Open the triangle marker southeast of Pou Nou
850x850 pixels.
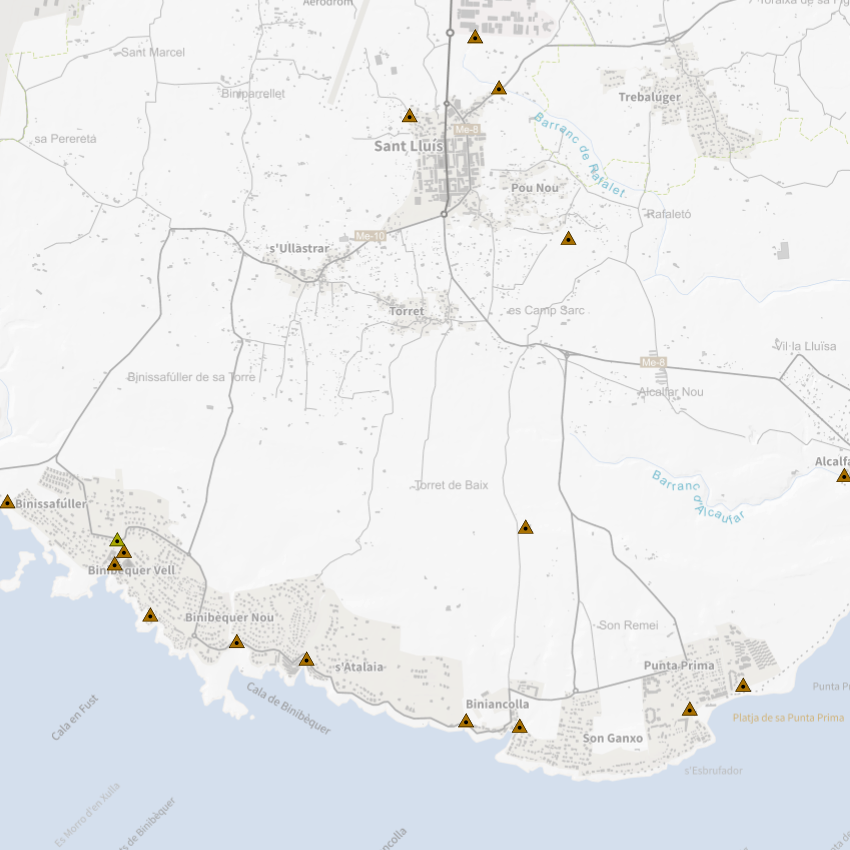pyautogui.click(x=568, y=239)
